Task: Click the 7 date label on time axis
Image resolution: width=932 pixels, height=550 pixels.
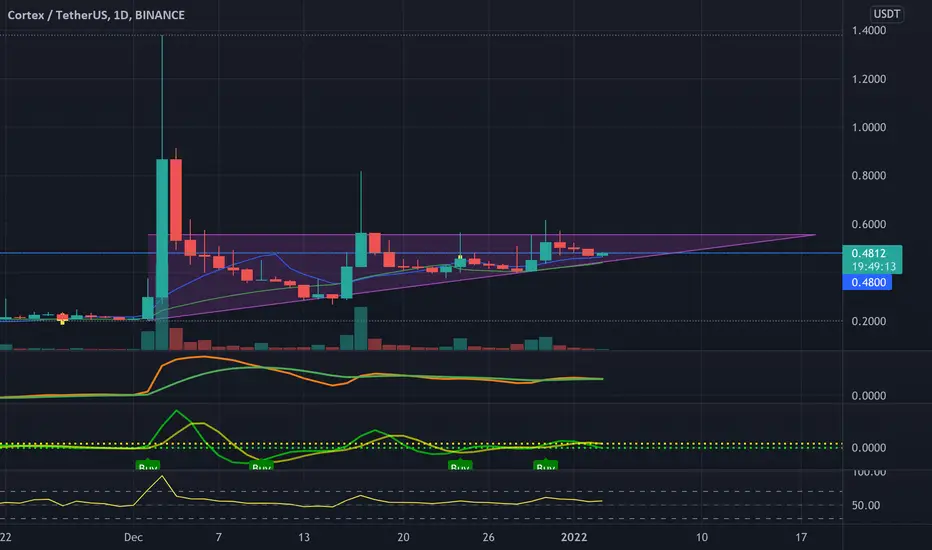Action: coord(219,538)
